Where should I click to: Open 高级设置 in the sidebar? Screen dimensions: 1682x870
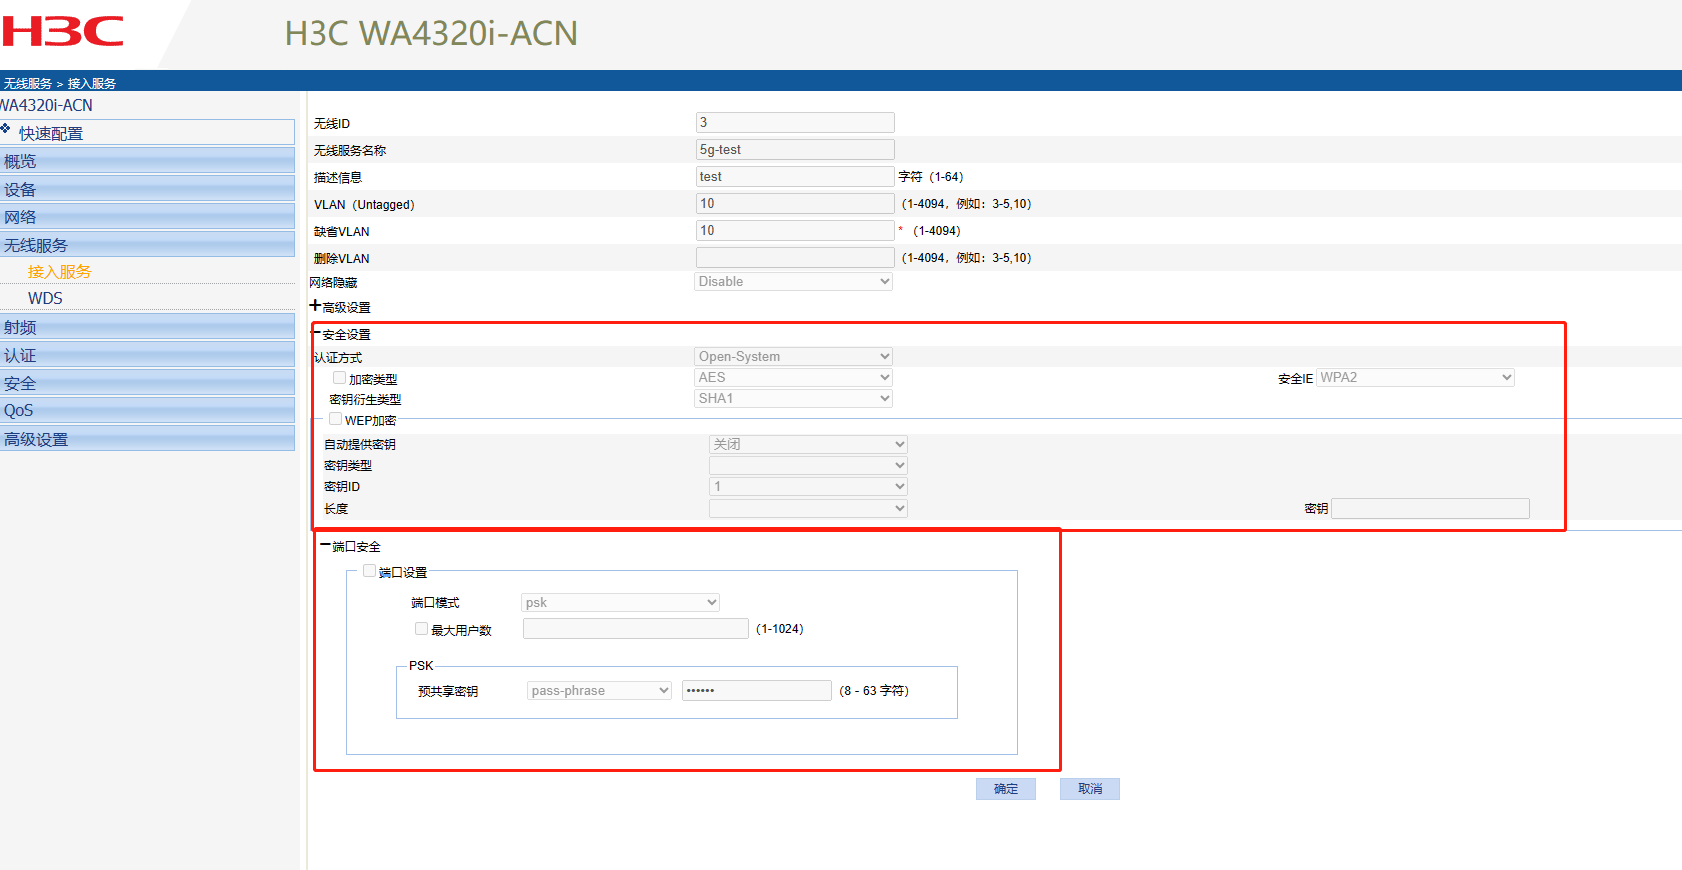pyautogui.click(x=148, y=439)
